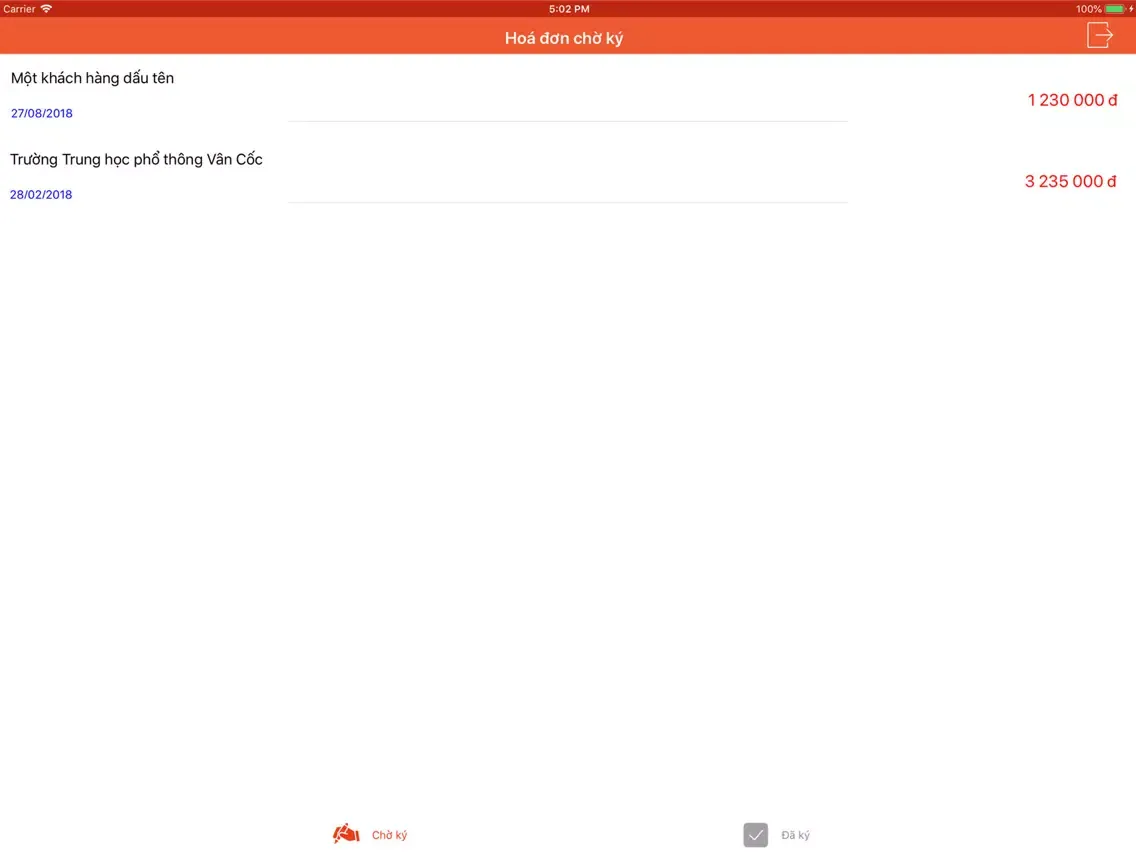Click the Hoá đơn chờ ký title

pos(564,38)
